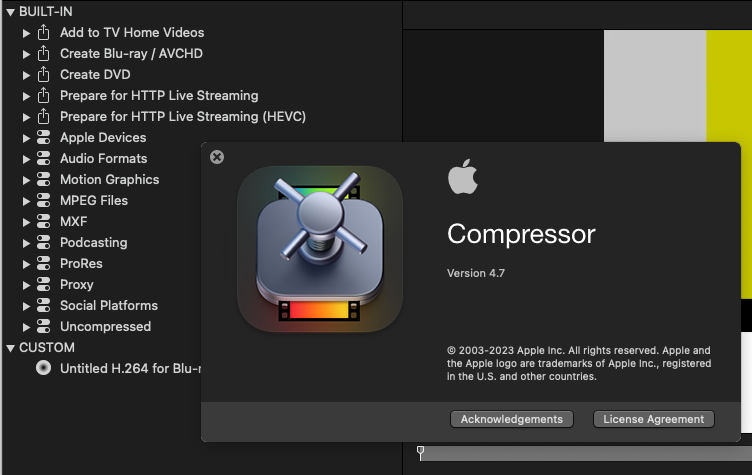752x475 pixels.
Task: Click the settings group icon beside Motion Graphics
Action: pyautogui.click(x=43, y=179)
